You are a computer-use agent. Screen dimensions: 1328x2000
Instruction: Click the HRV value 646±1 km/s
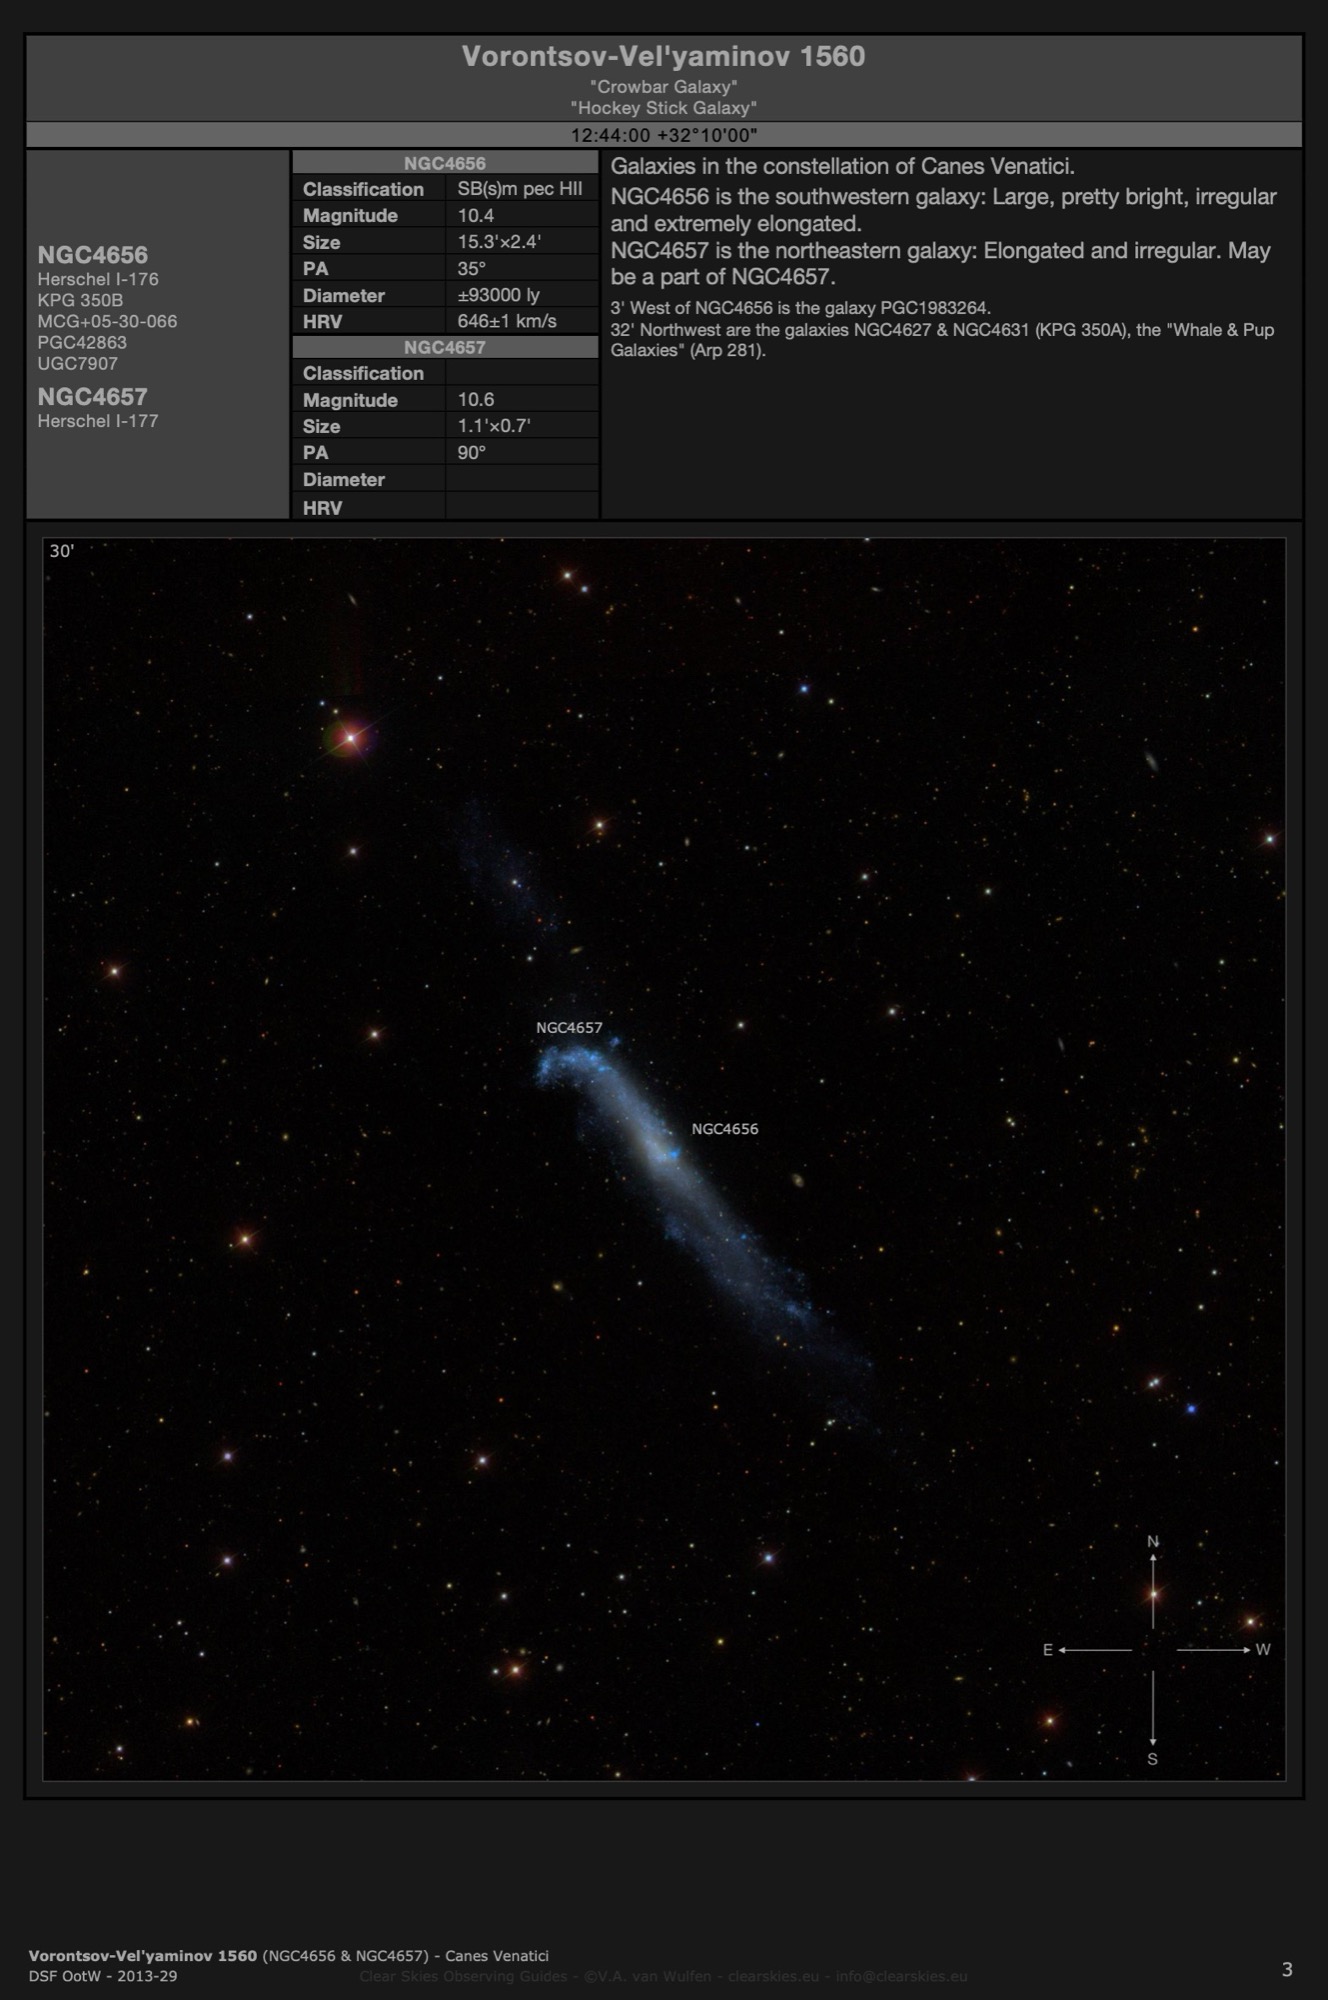point(507,321)
